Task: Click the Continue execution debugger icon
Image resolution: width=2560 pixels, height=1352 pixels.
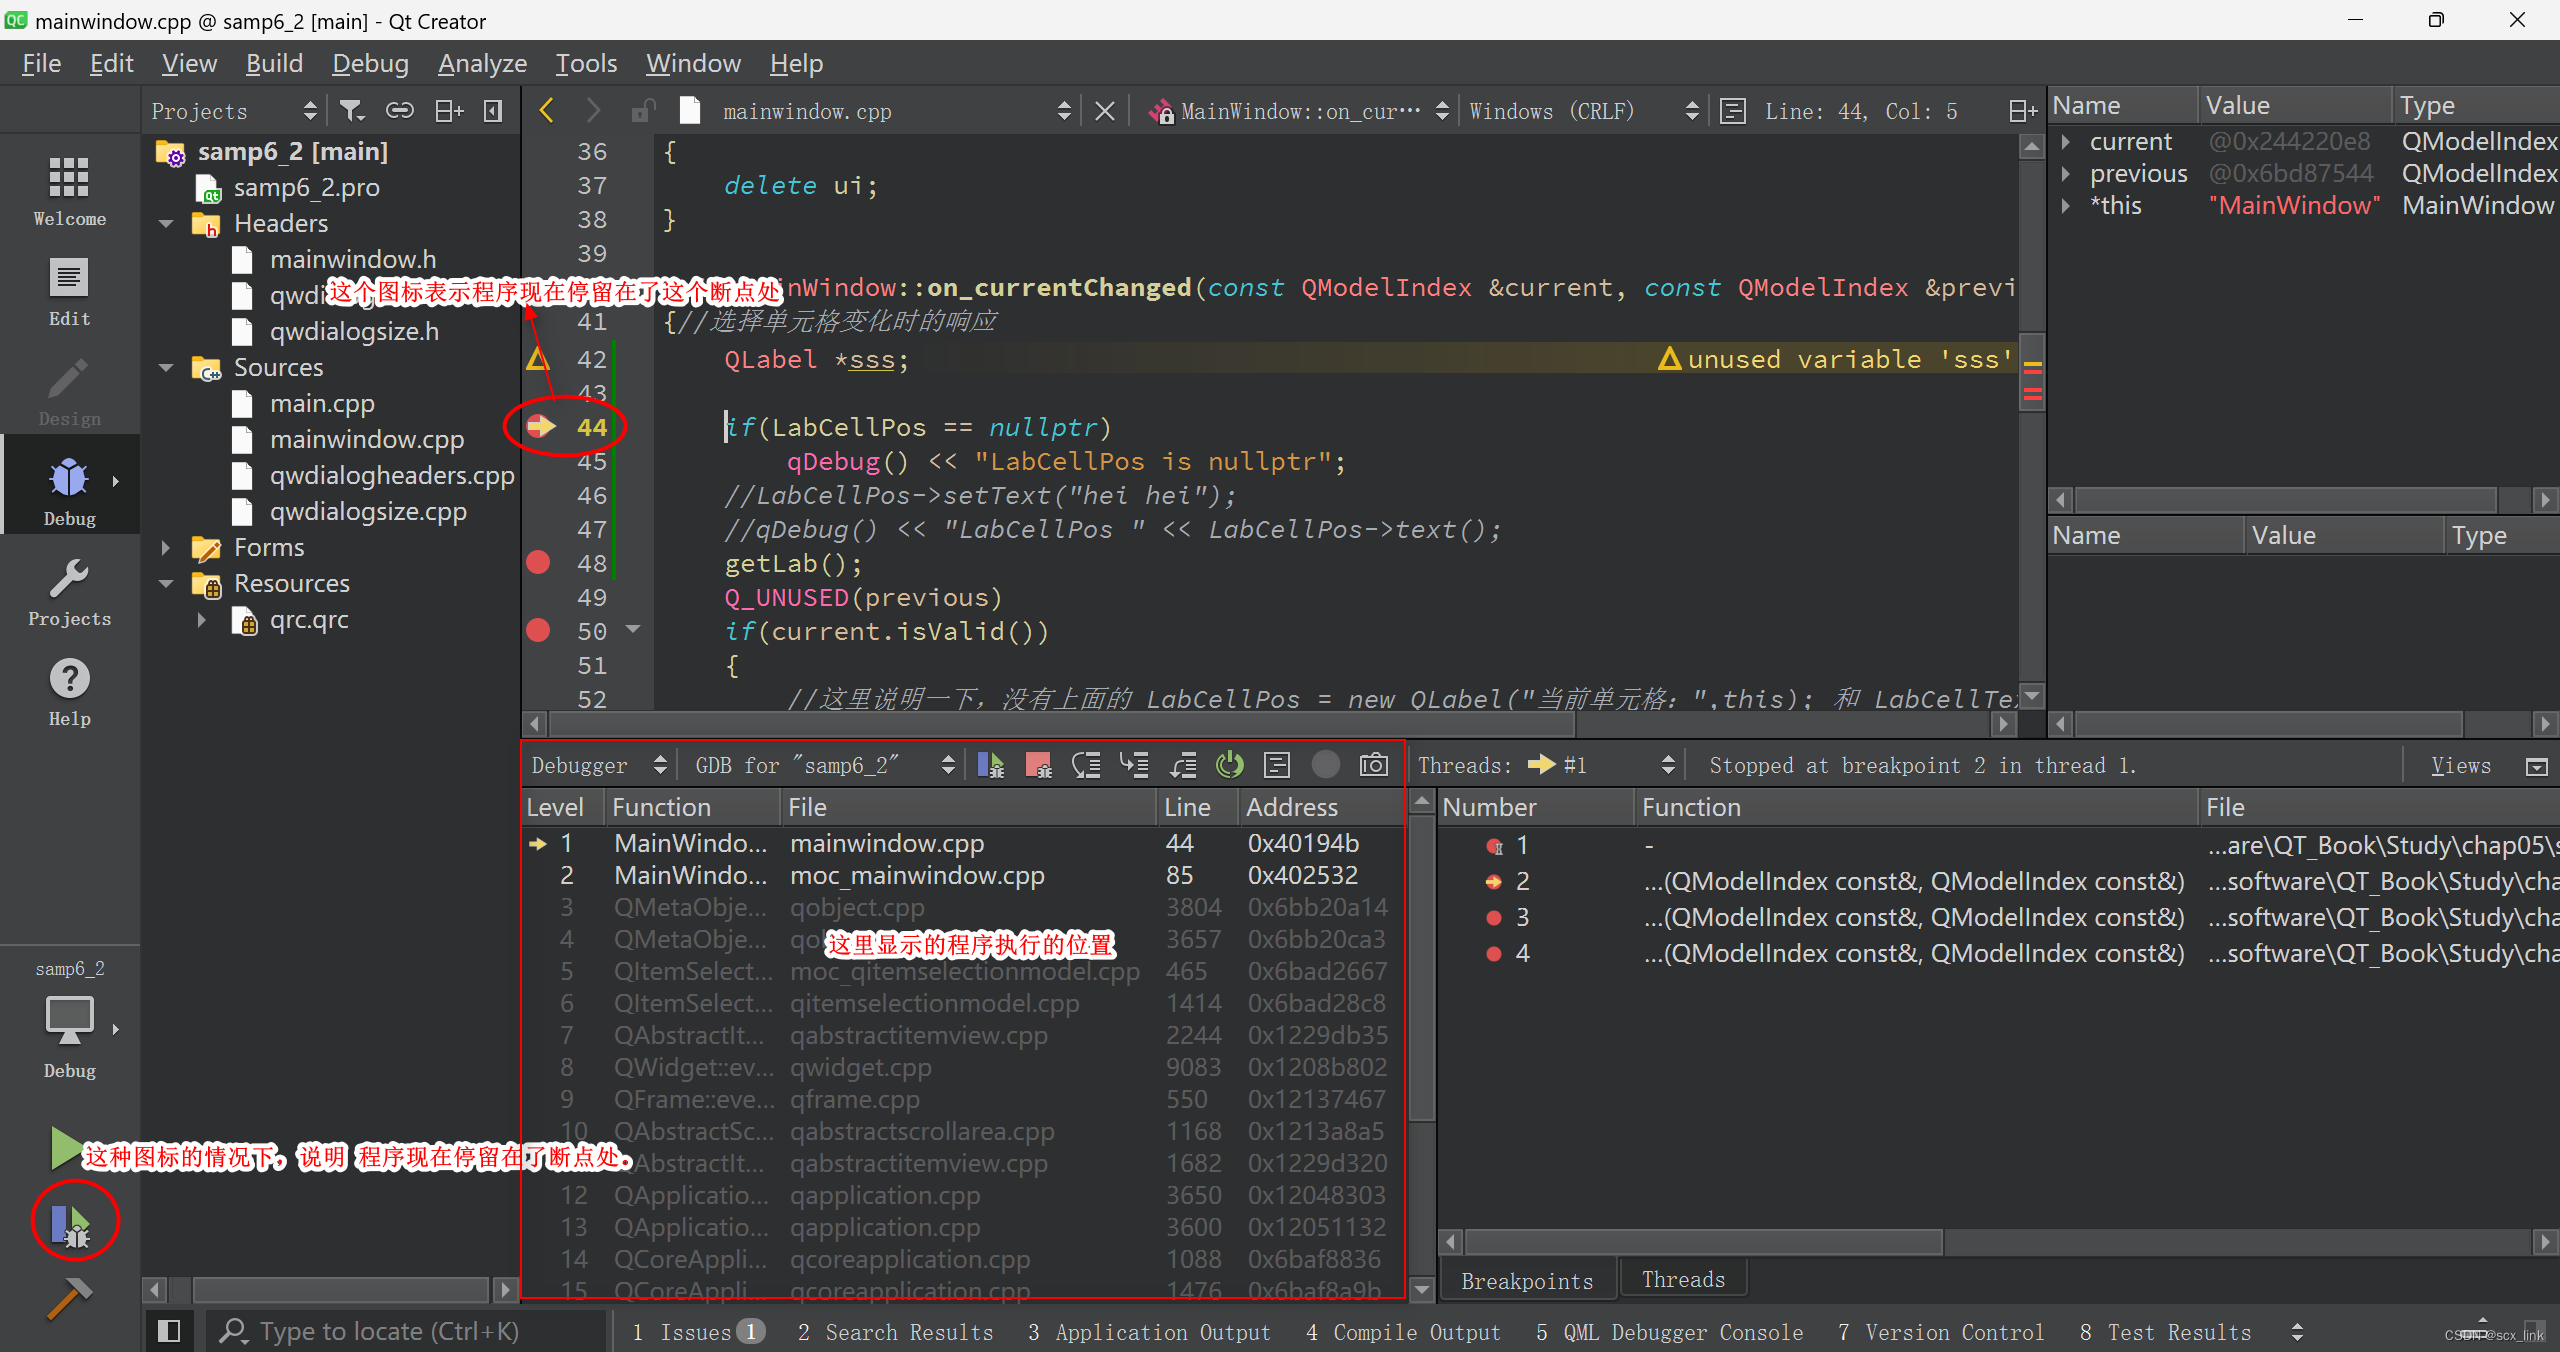Action: point(987,765)
